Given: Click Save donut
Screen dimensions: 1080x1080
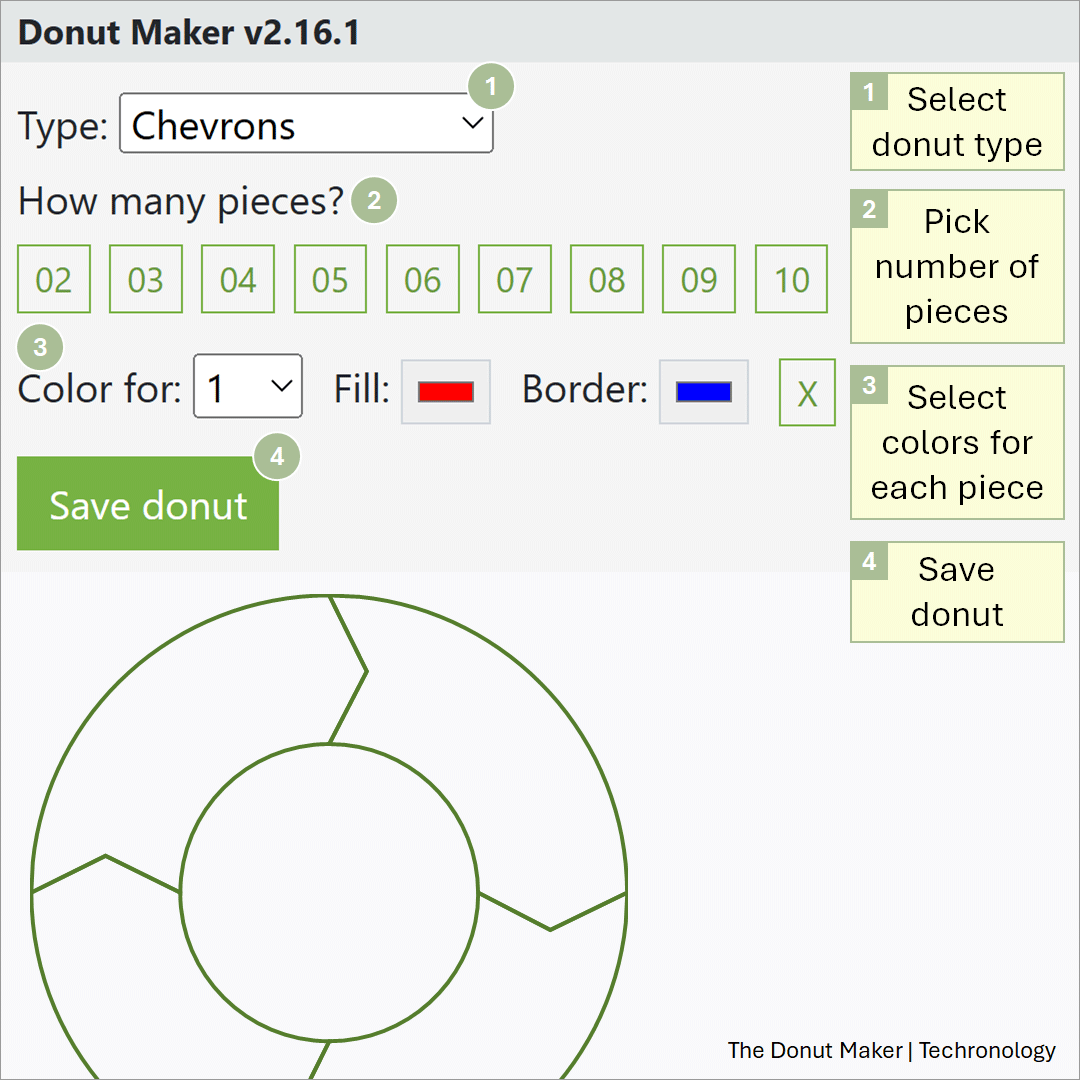Looking at the screenshot, I should point(147,503).
